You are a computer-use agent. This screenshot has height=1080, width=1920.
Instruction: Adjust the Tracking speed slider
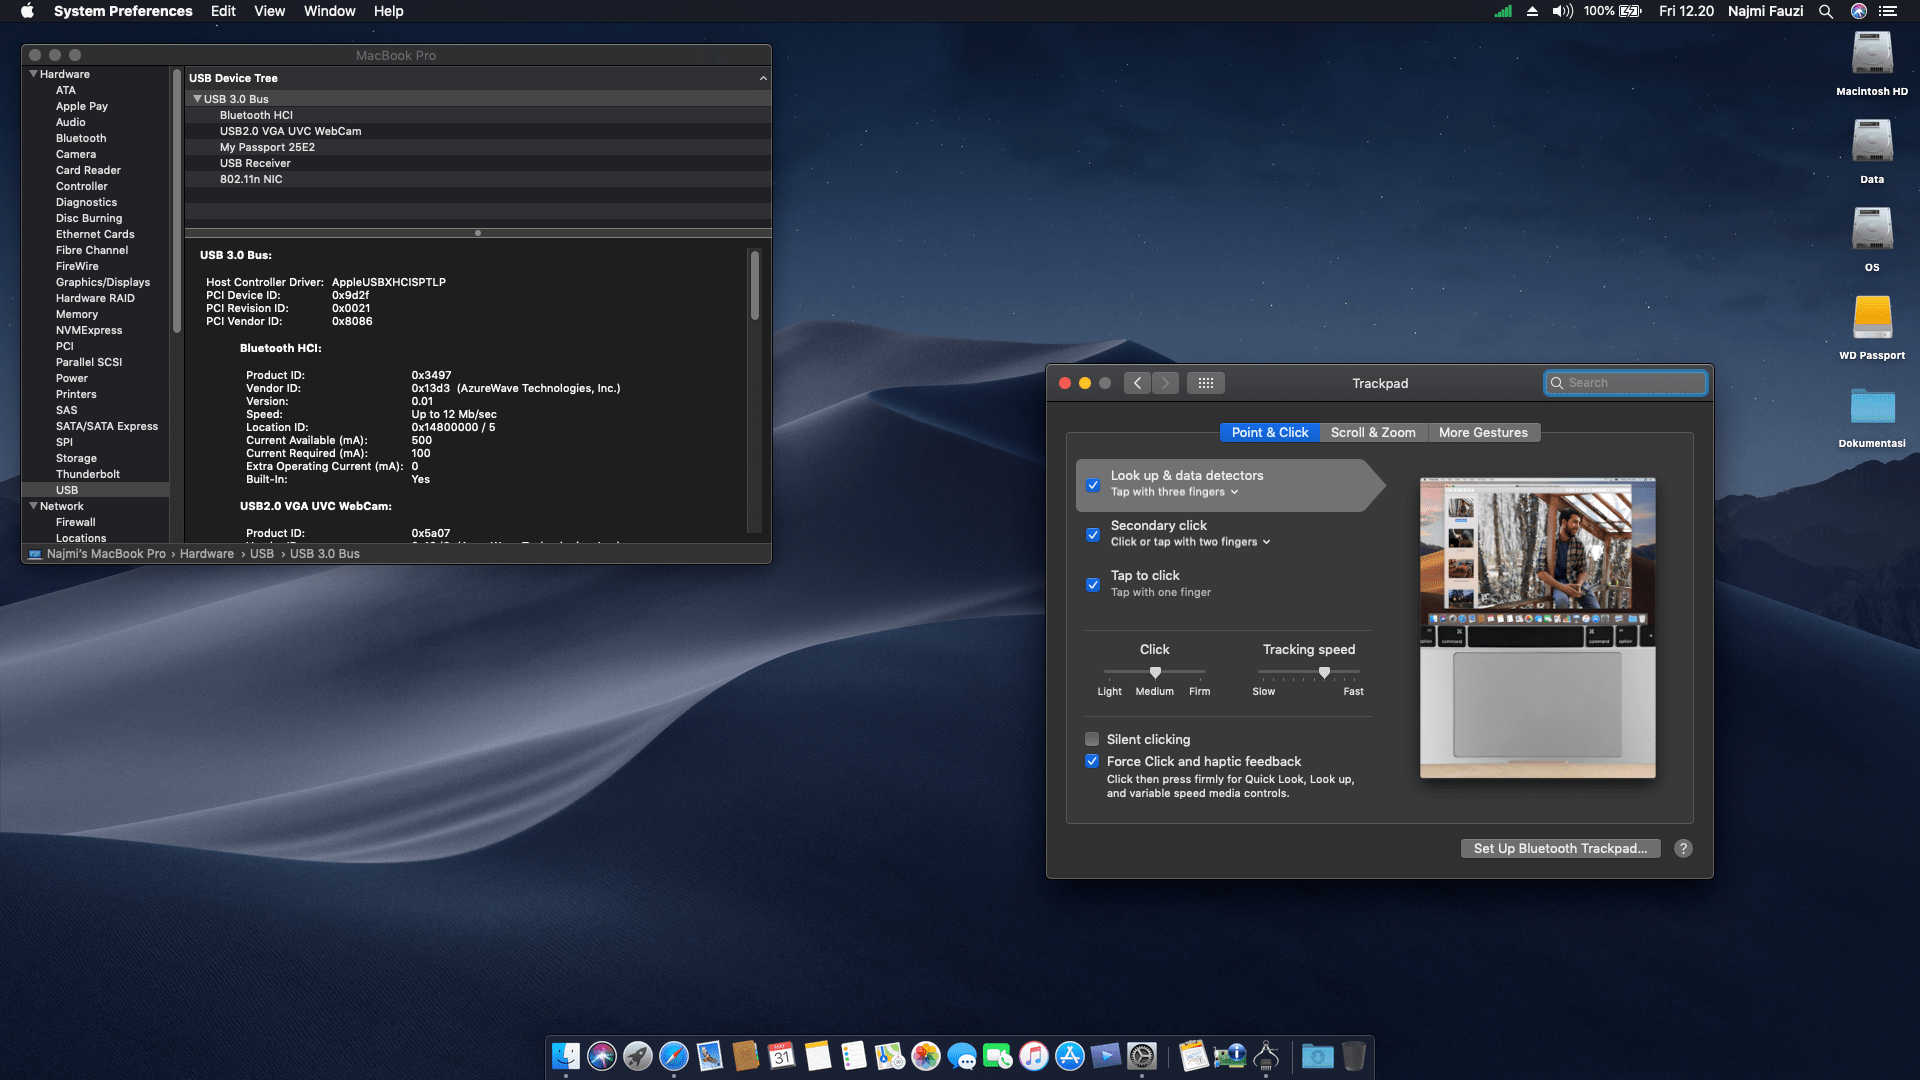tap(1323, 672)
